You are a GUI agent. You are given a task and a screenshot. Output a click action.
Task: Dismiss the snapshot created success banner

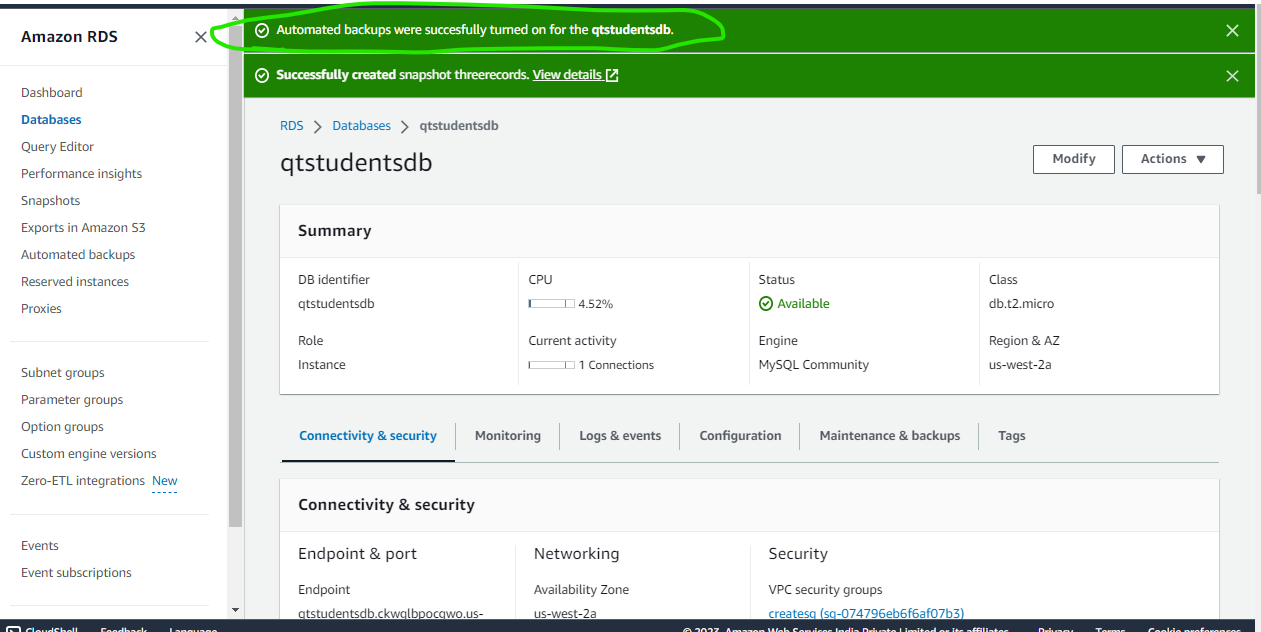coord(1232,76)
